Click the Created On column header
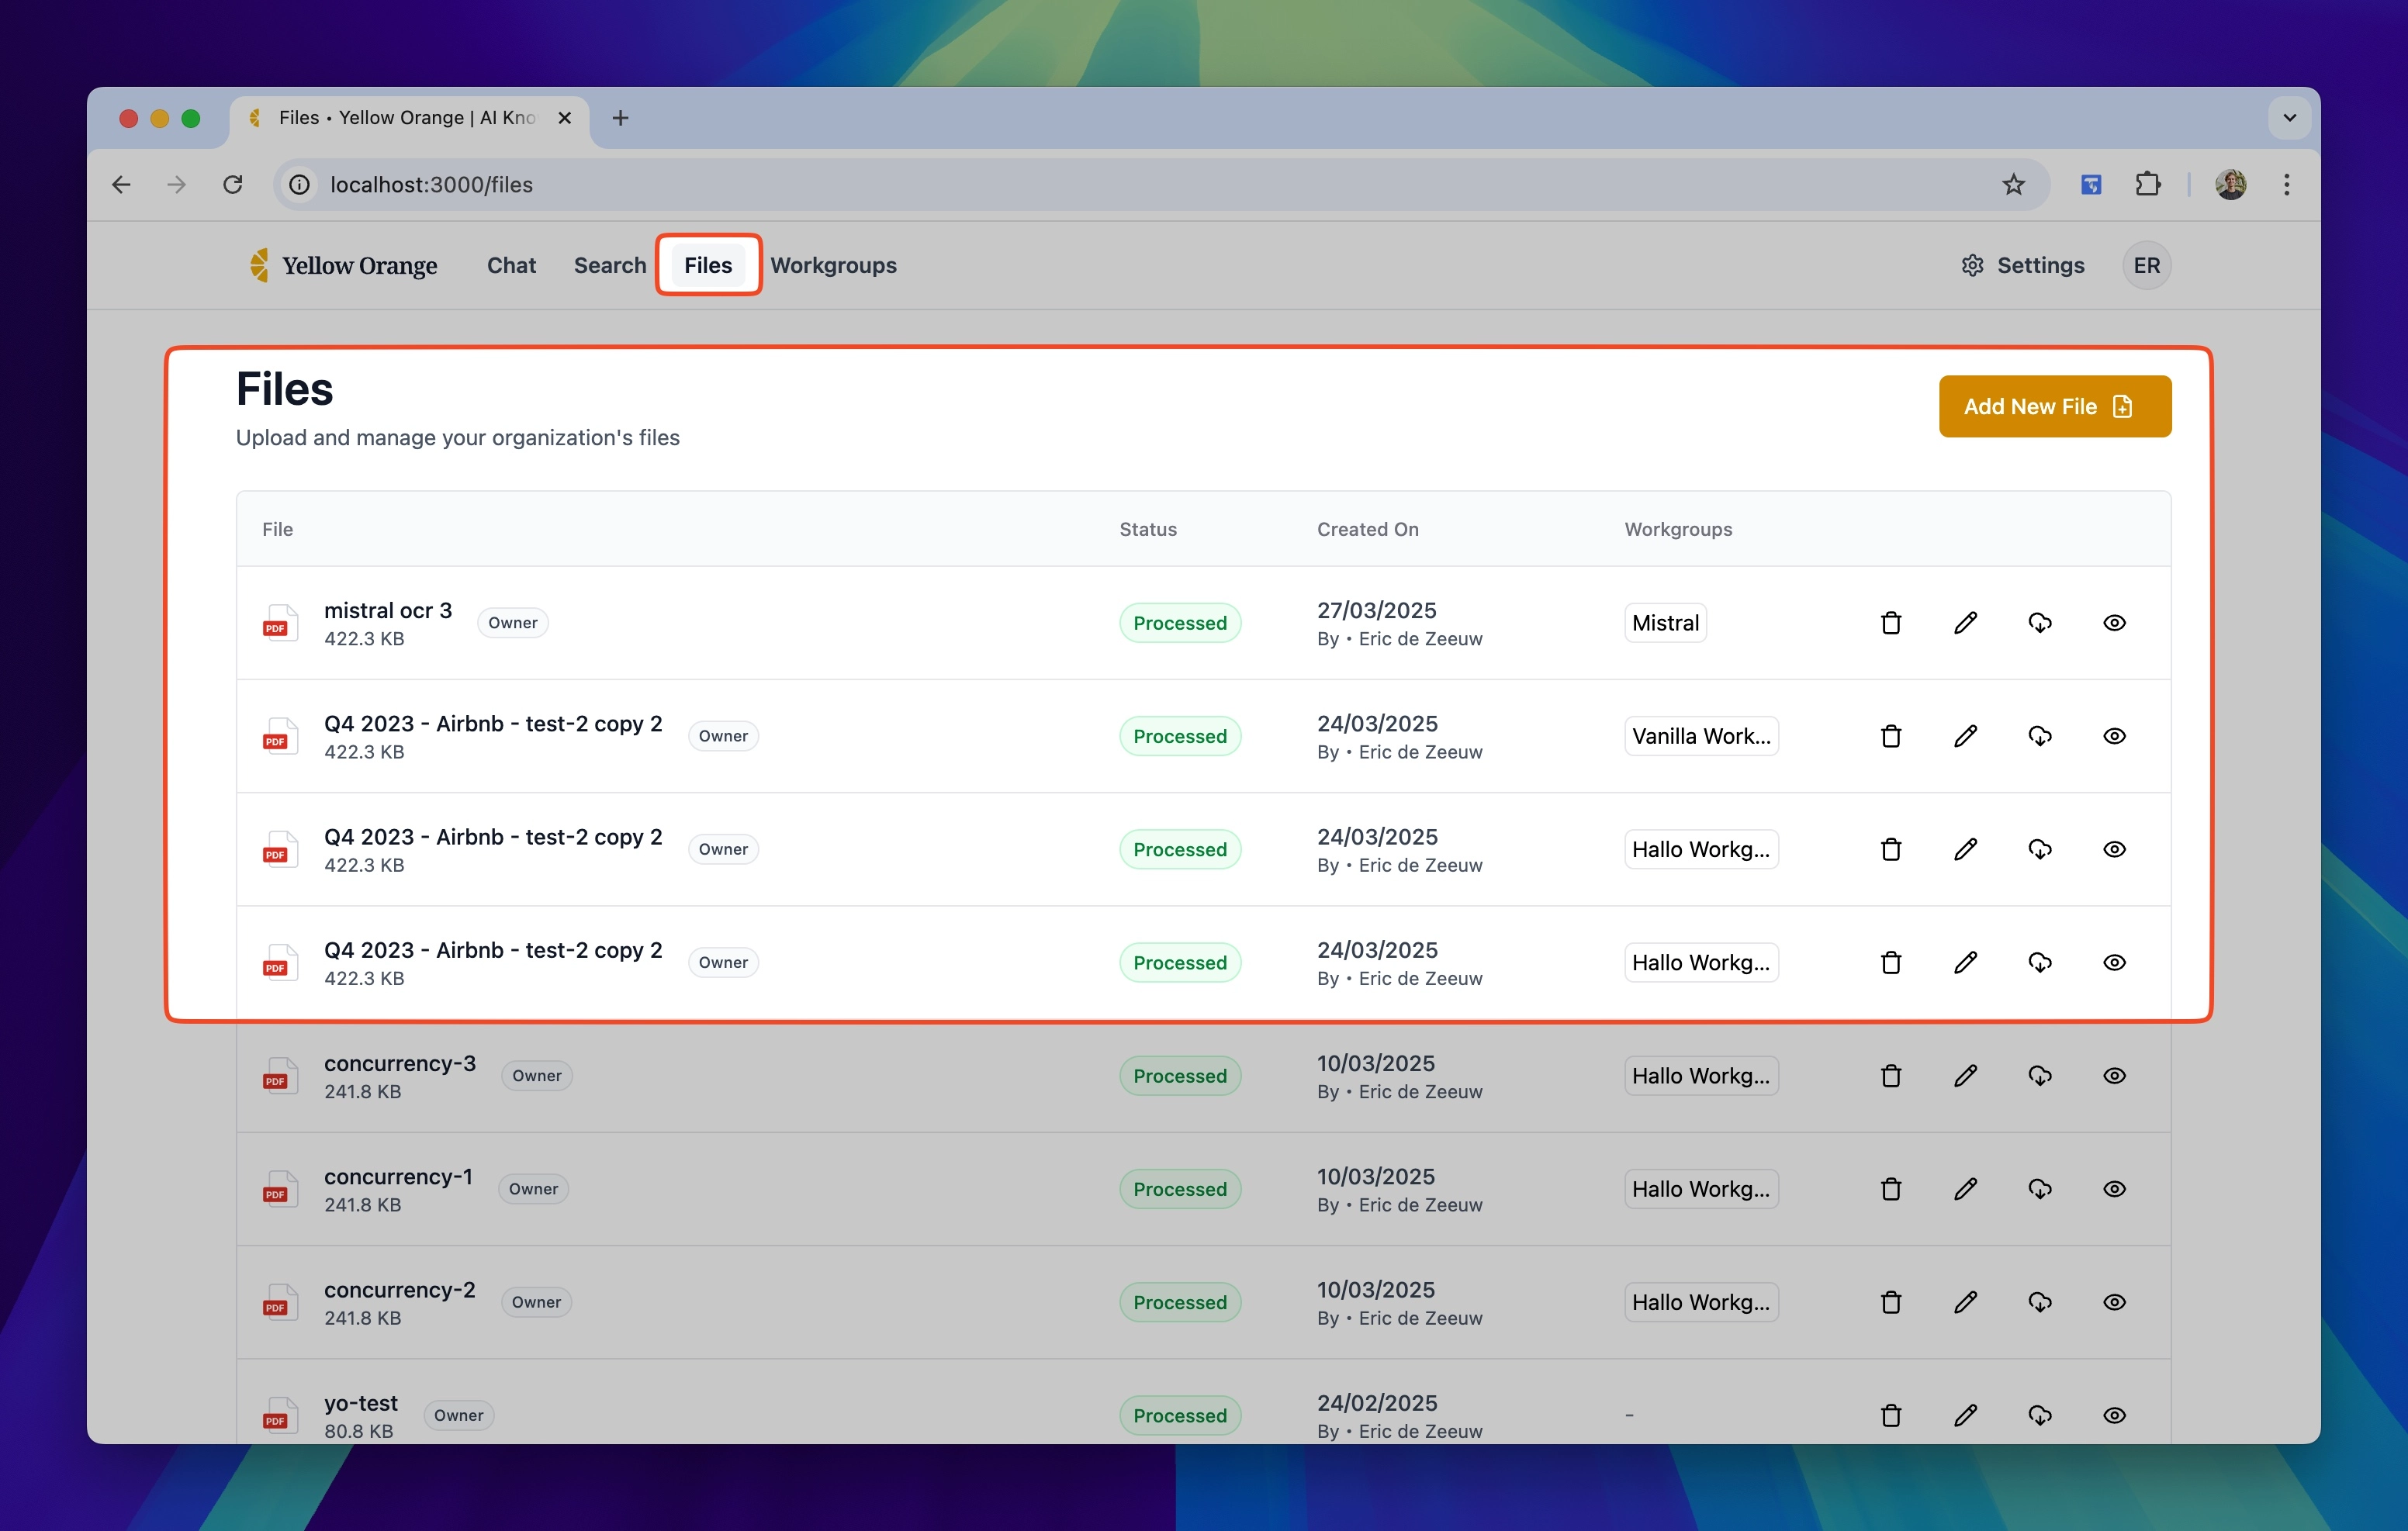2408x1531 pixels. (x=1367, y=529)
